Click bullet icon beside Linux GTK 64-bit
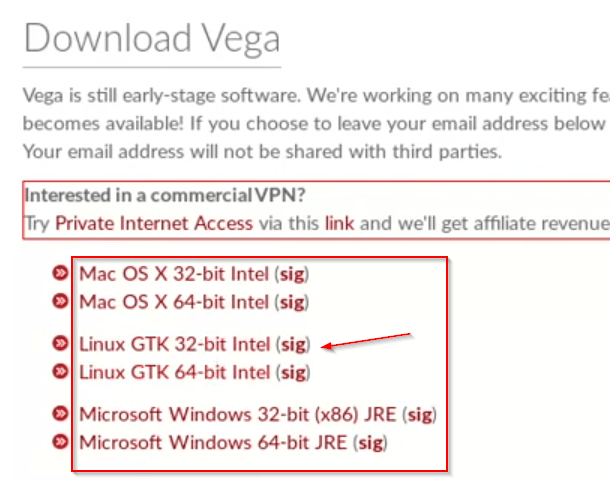 pos(60,371)
